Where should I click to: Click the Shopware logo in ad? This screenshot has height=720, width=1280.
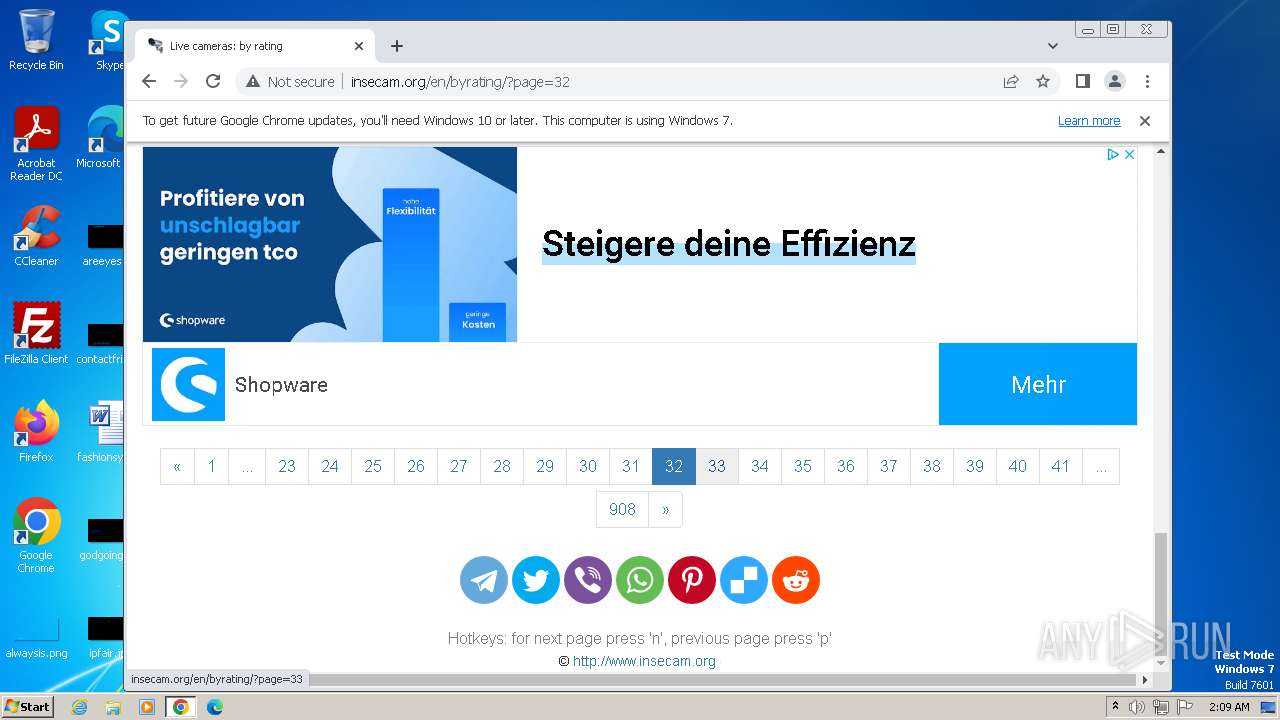point(188,384)
